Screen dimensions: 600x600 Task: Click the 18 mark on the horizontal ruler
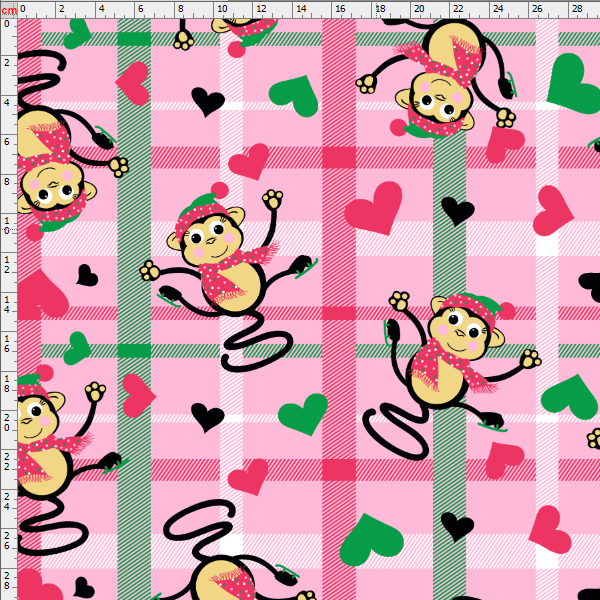(x=380, y=8)
